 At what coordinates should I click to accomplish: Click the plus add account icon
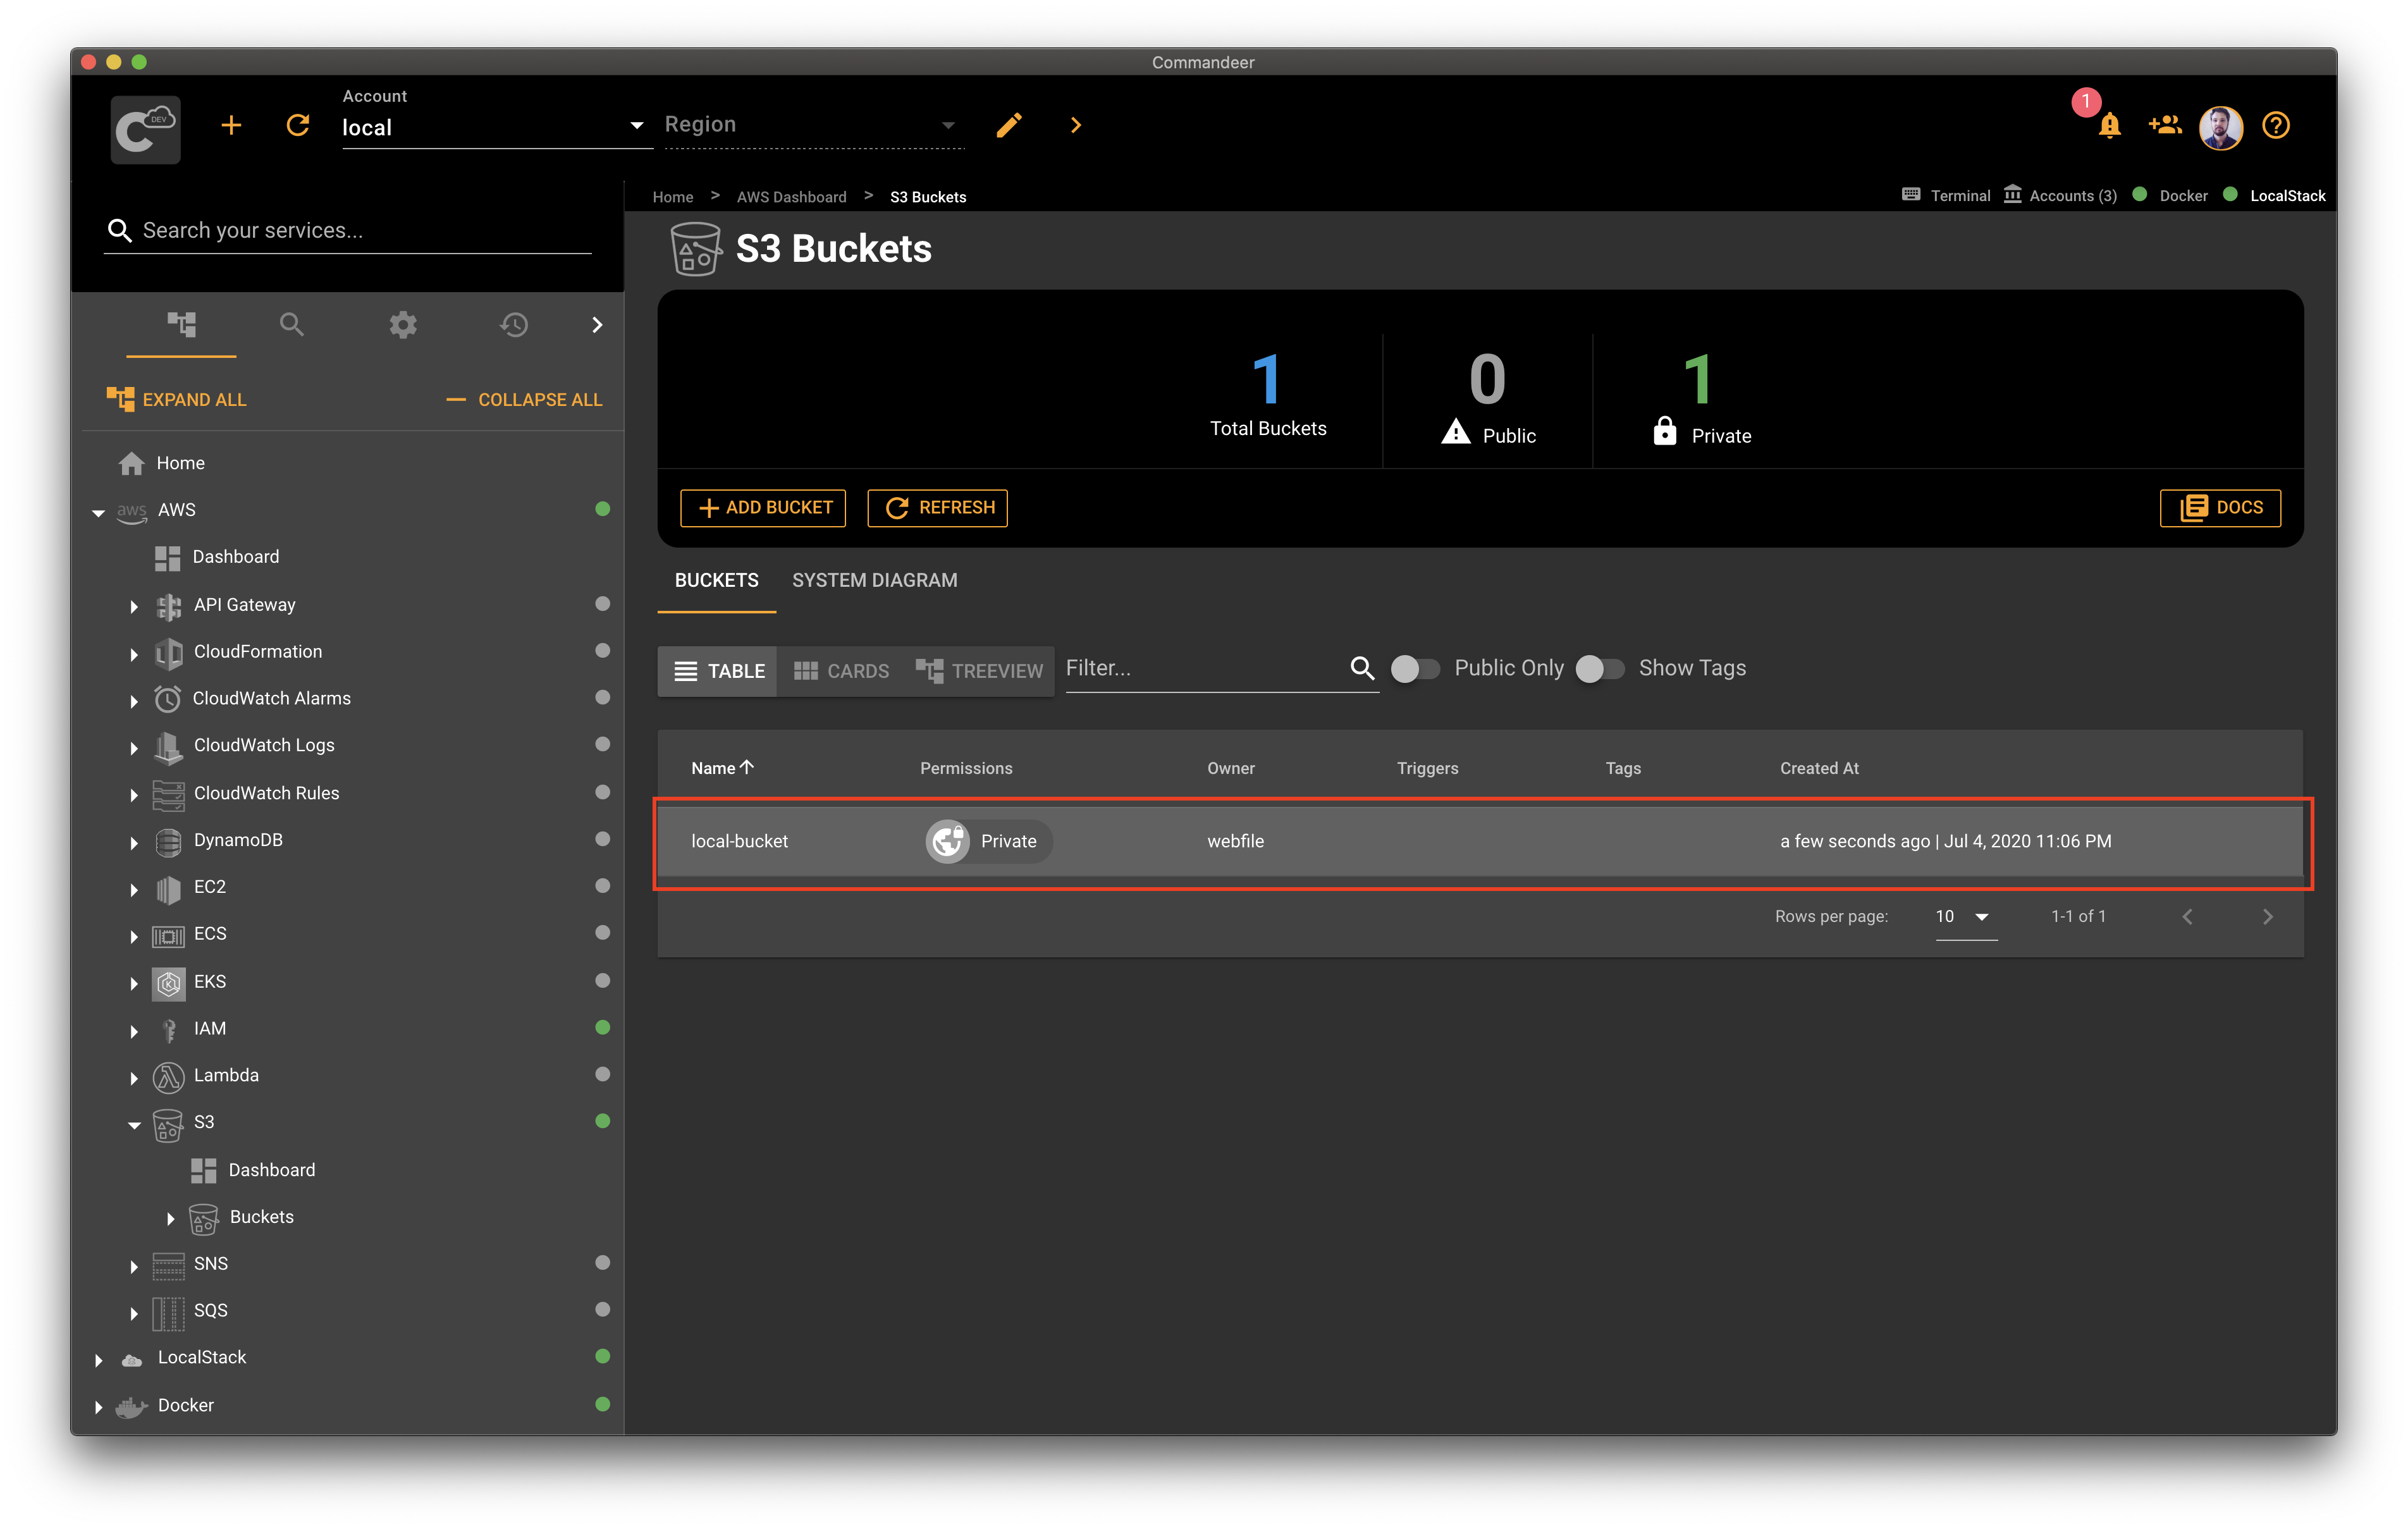tap(231, 125)
